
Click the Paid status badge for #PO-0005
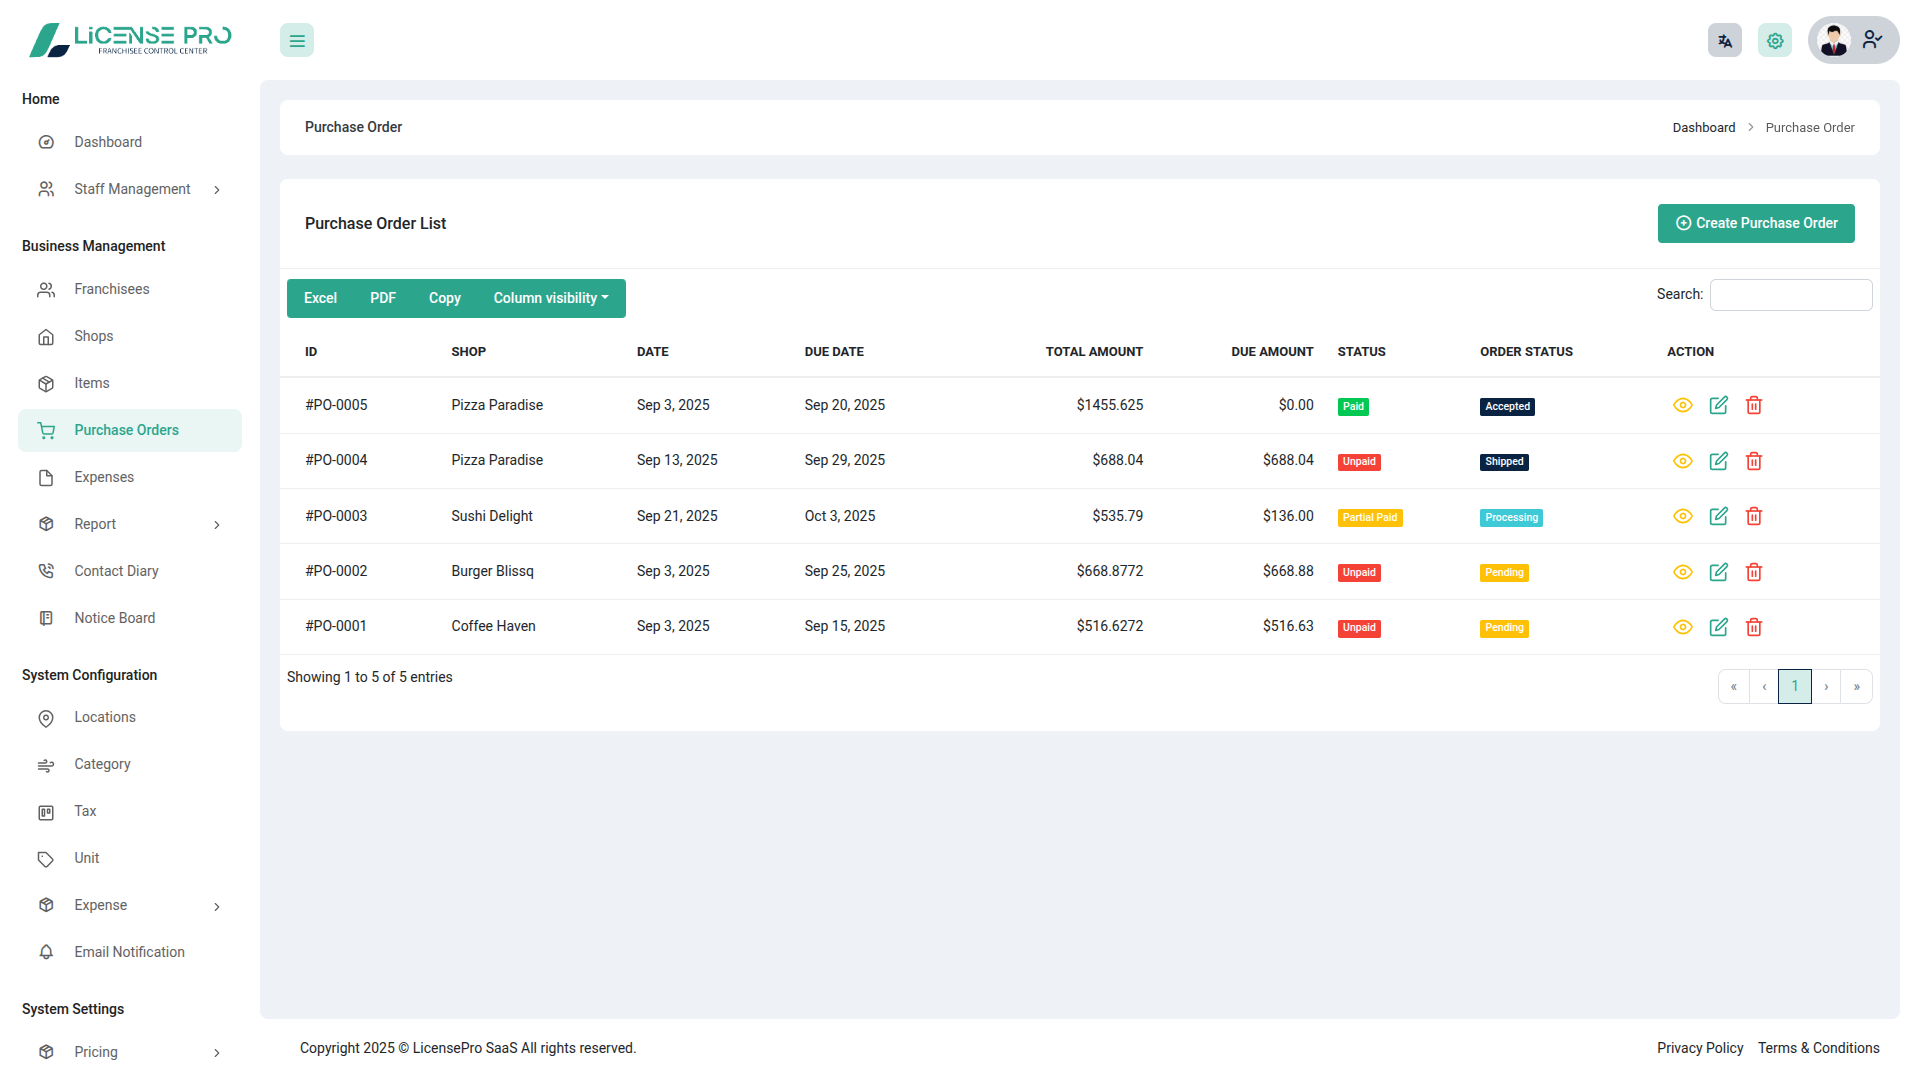point(1352,407)
